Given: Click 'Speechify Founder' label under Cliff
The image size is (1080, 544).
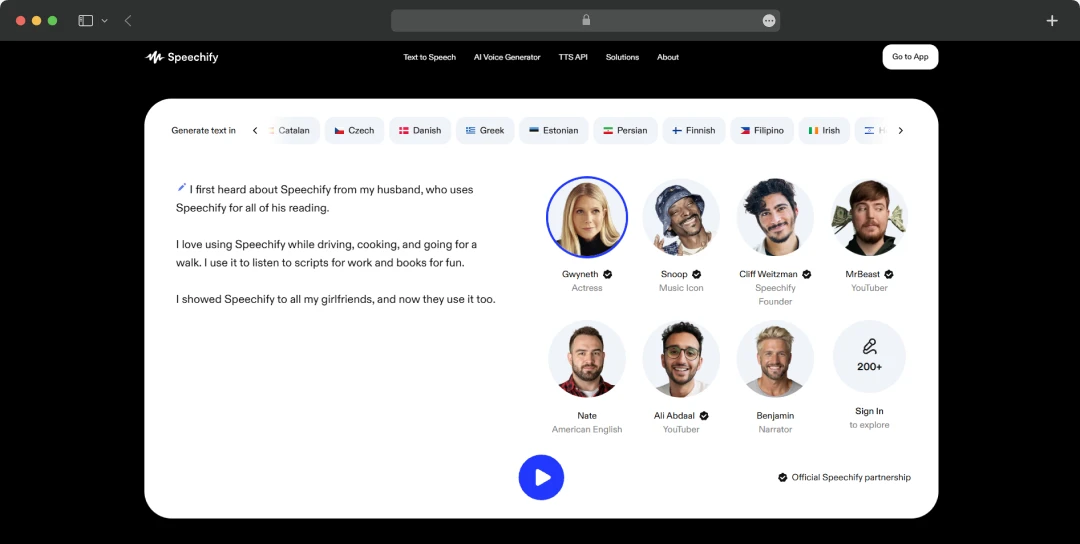Looking at the screenshot, I should coord(776,295).
